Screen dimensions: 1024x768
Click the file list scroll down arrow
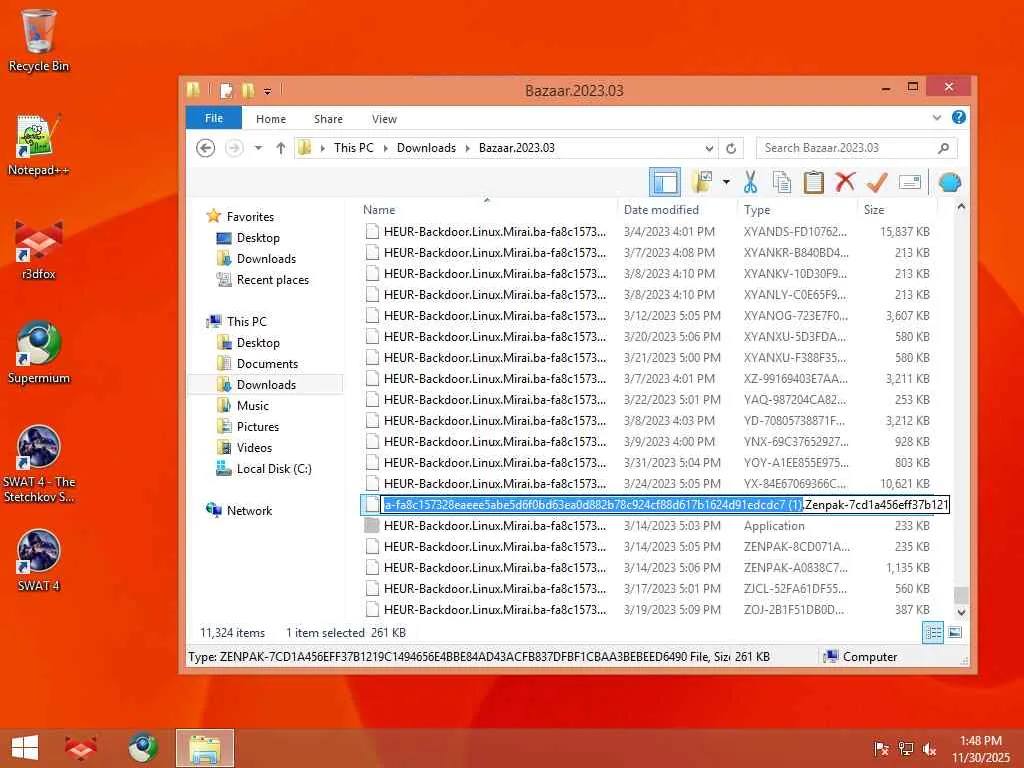[961, 612]
